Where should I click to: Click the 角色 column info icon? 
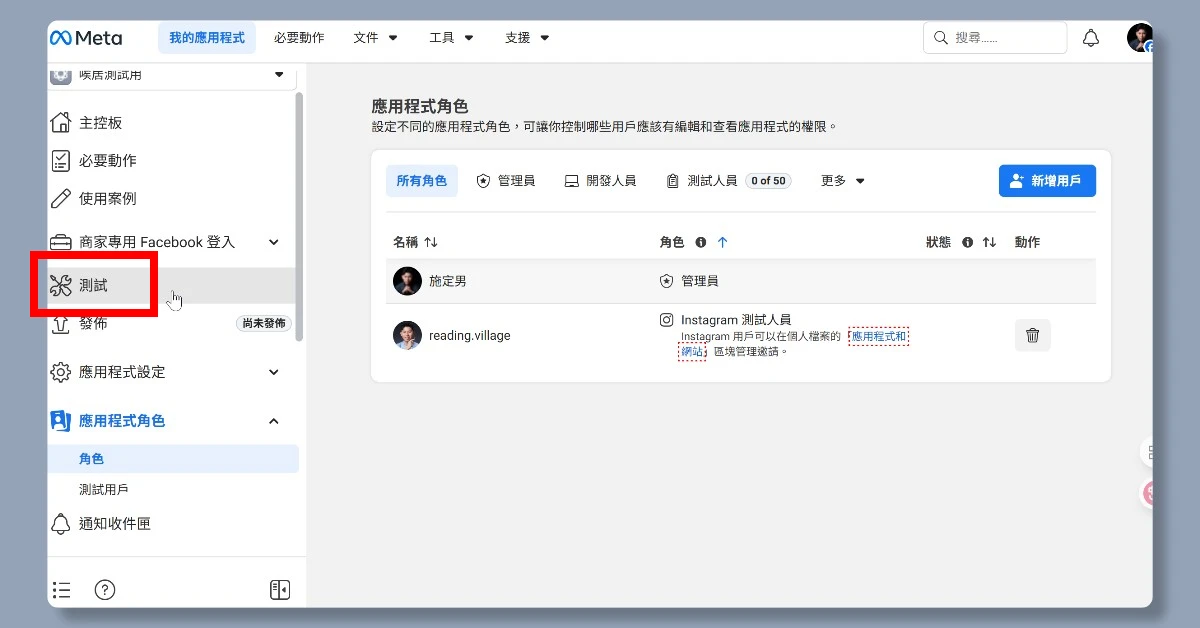tap(701, 242)
